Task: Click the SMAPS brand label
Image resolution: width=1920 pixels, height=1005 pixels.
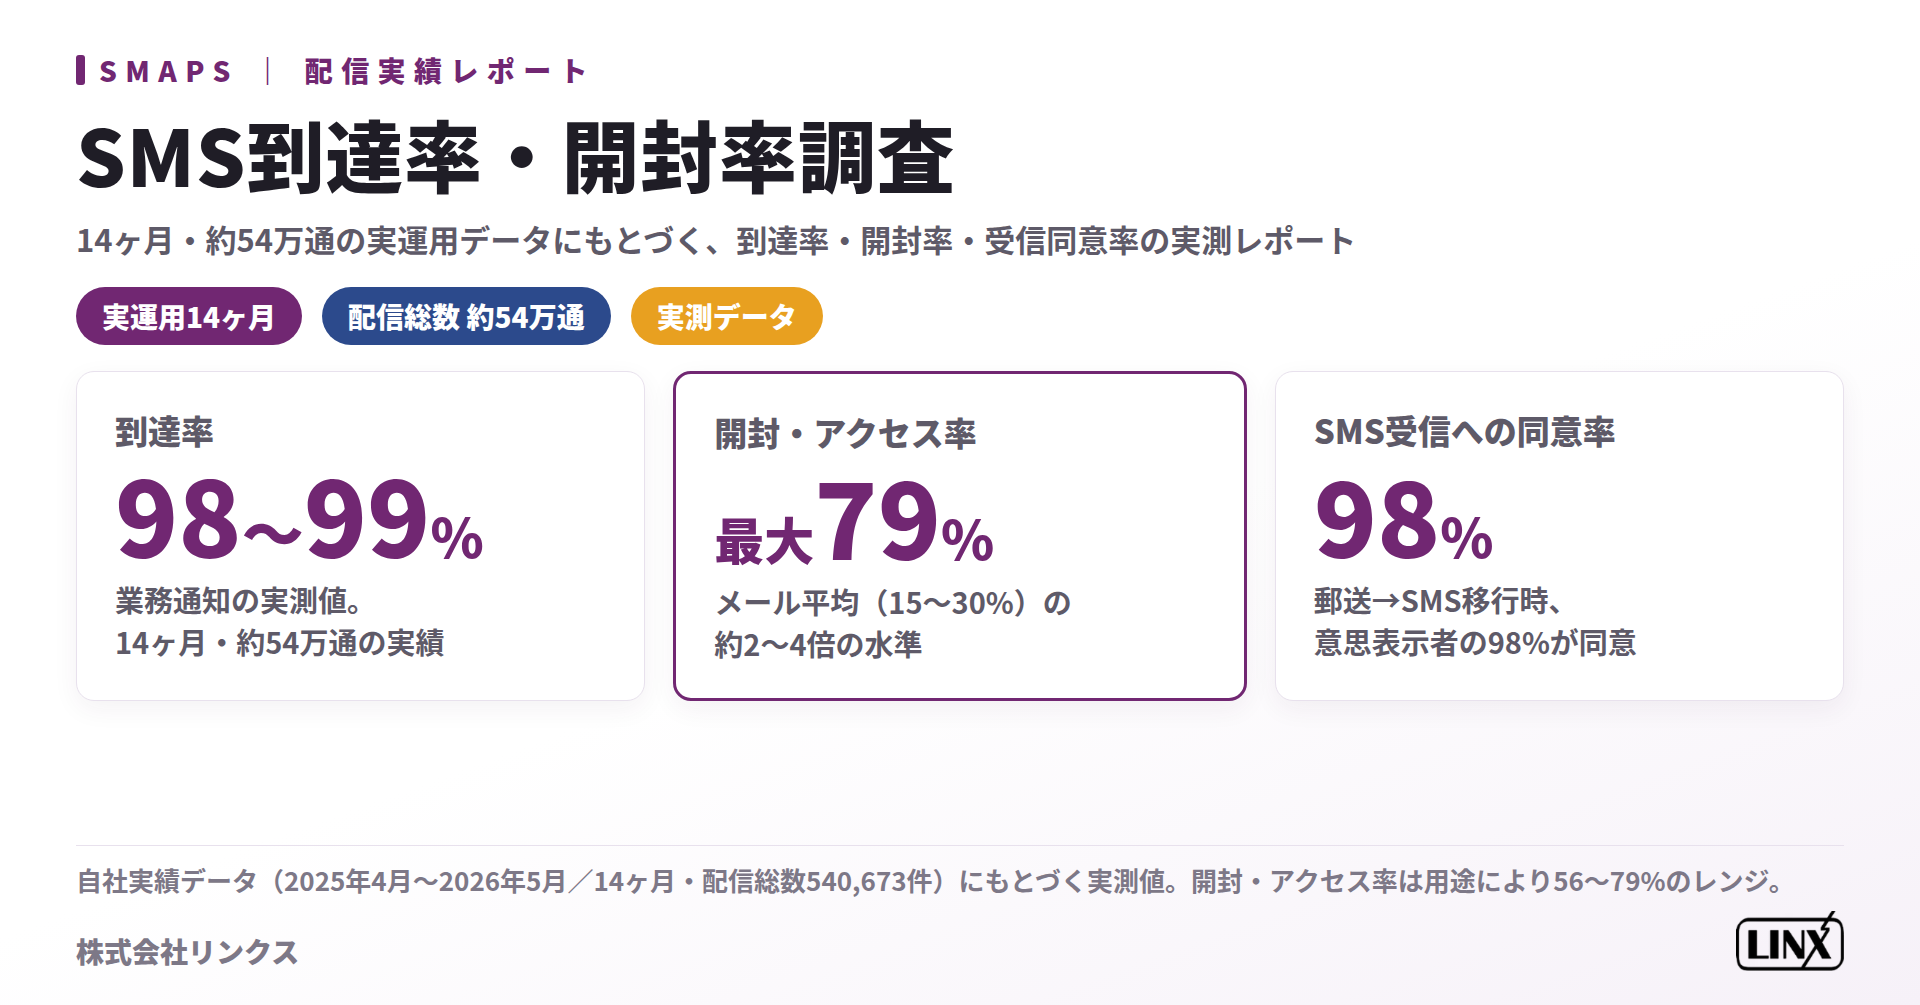Action: coord(165,72)
